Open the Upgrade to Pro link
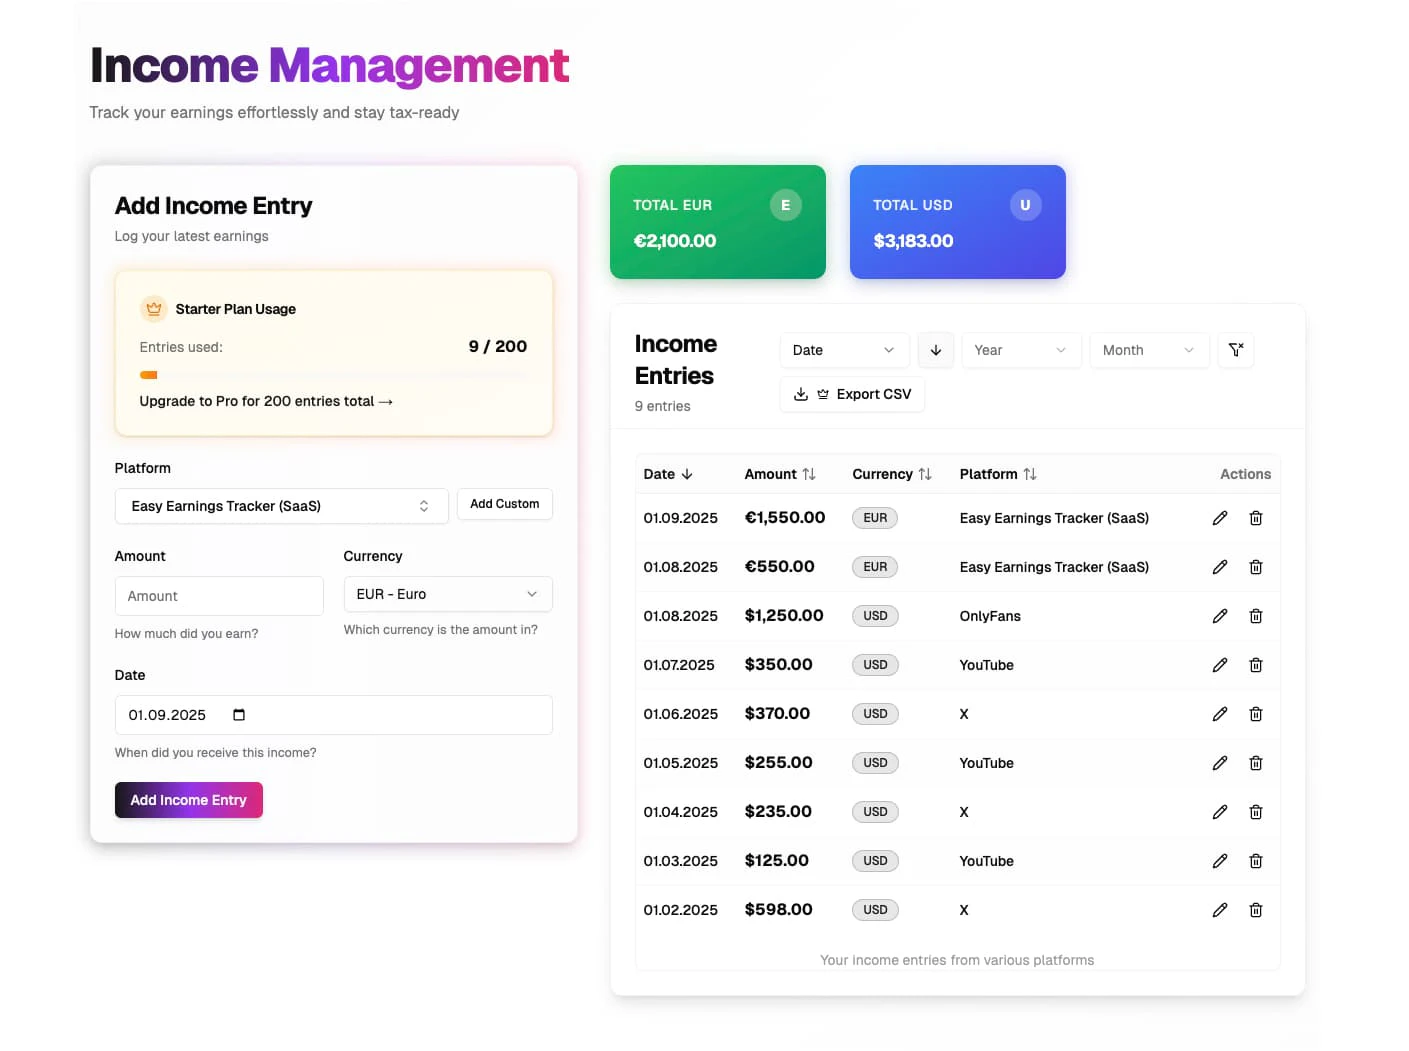Screen dimensions: 1409x1051 click(265, 401)
